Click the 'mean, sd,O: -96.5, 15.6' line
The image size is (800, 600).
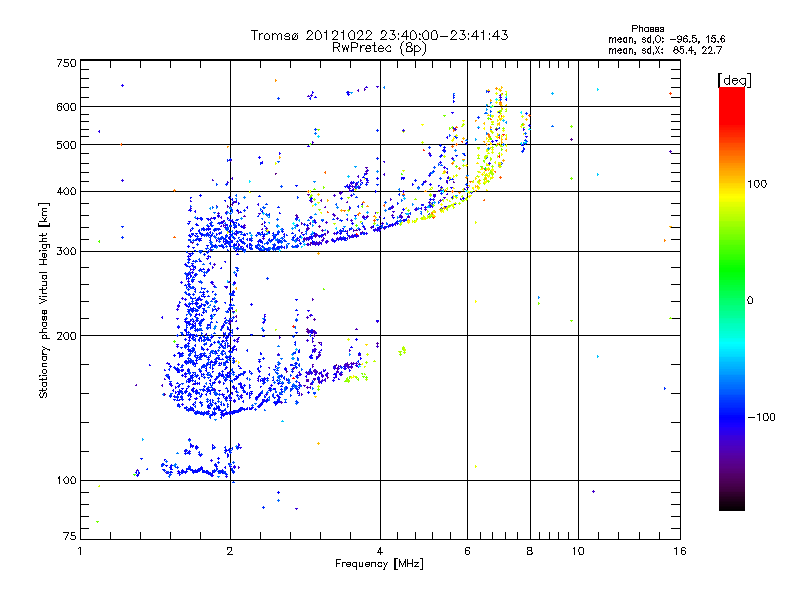coord(666,39)
